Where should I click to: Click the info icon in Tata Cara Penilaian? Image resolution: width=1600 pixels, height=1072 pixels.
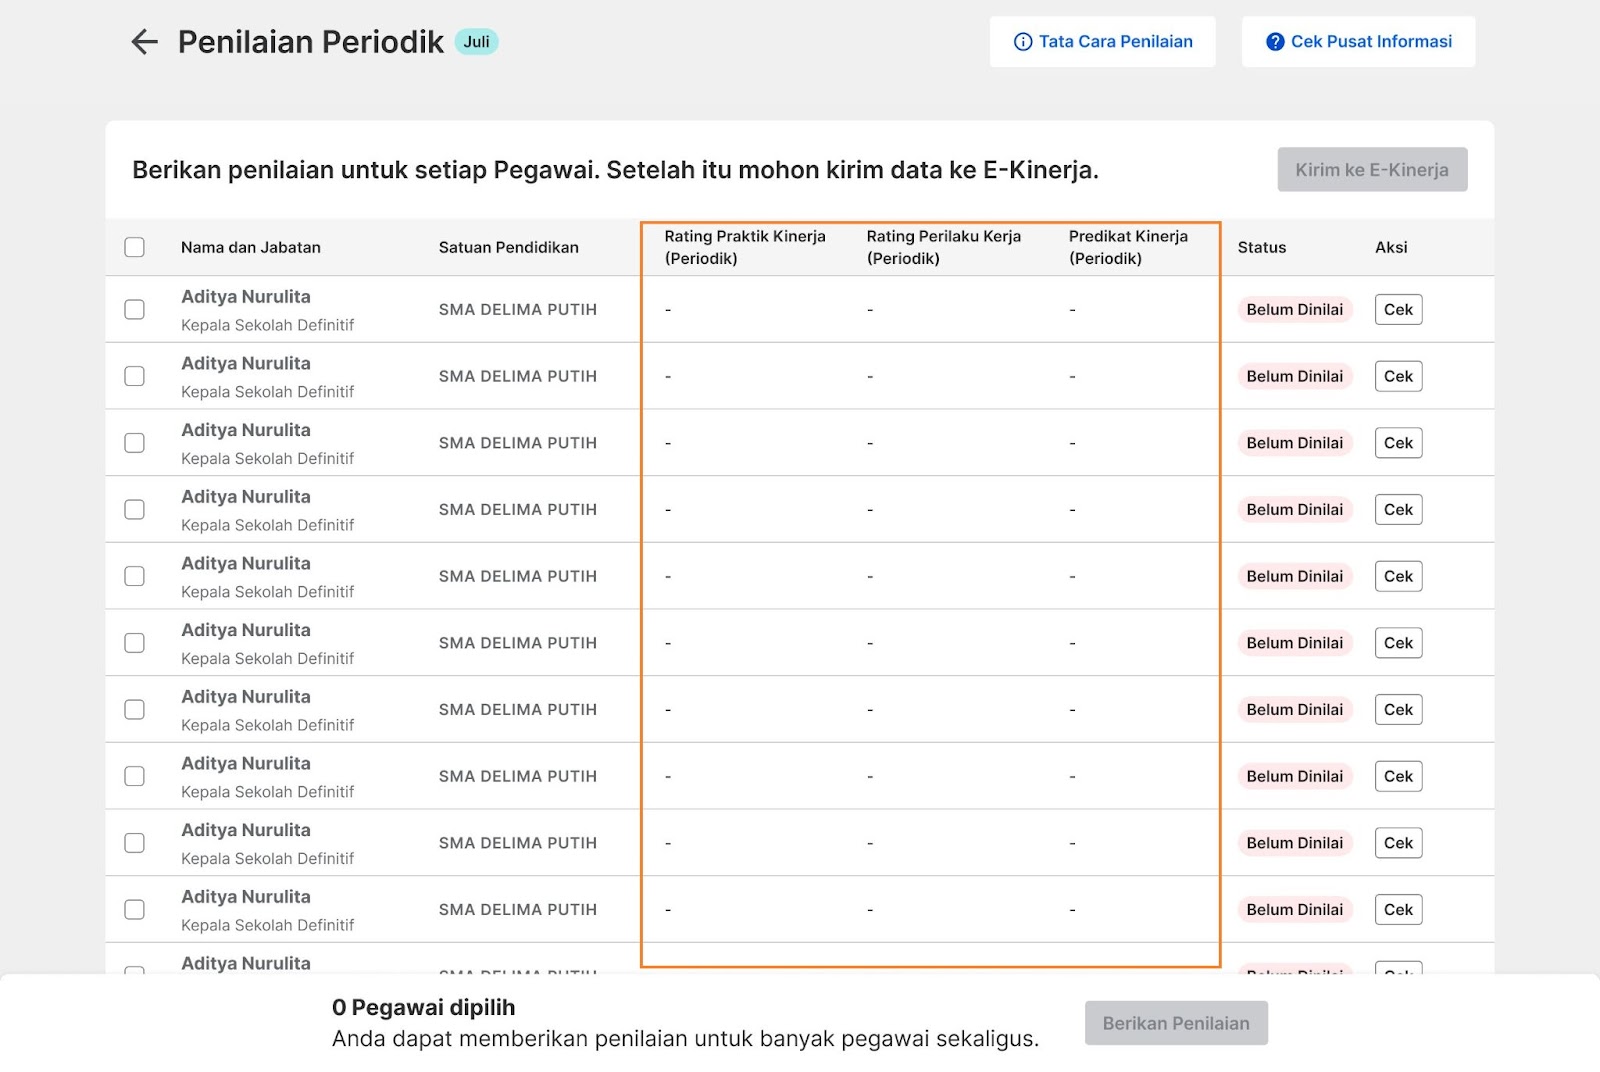(1023, 42)
